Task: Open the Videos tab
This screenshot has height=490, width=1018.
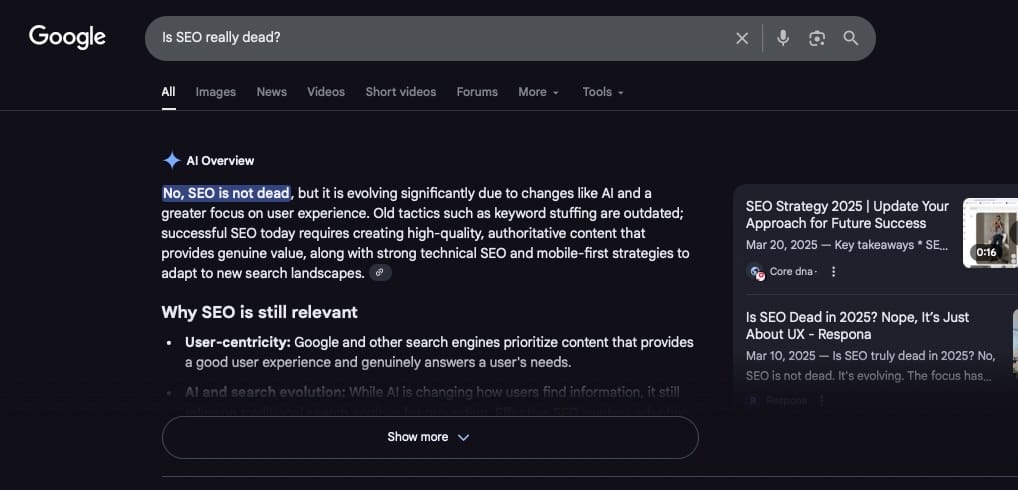Action: coord(326,92)
